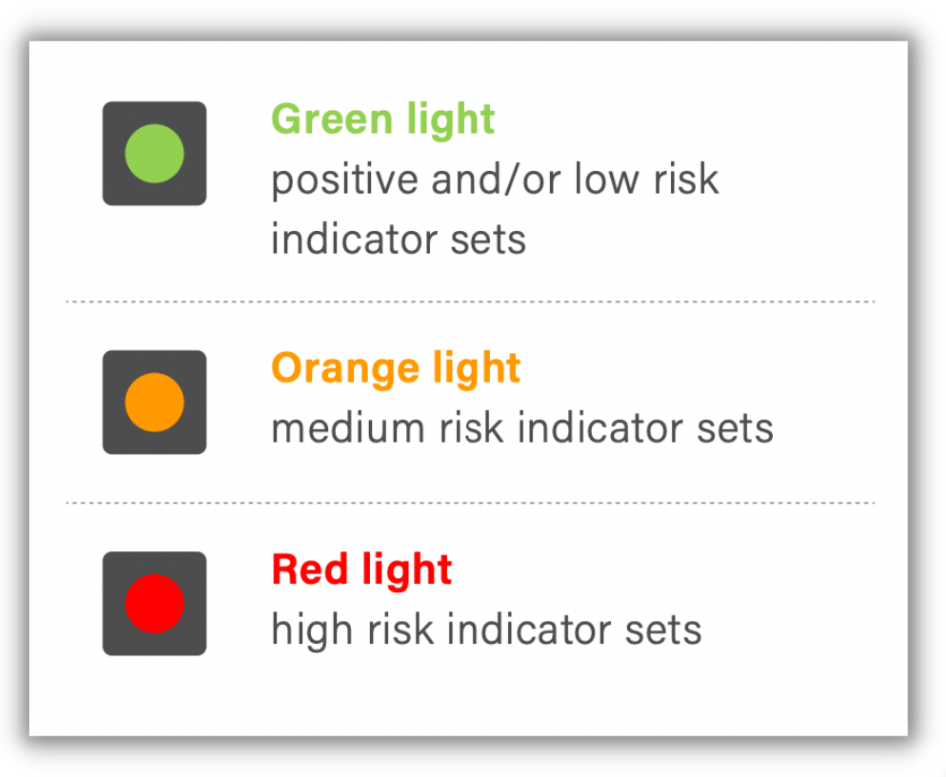Click the 'Green light' heading

pos(383,121)
